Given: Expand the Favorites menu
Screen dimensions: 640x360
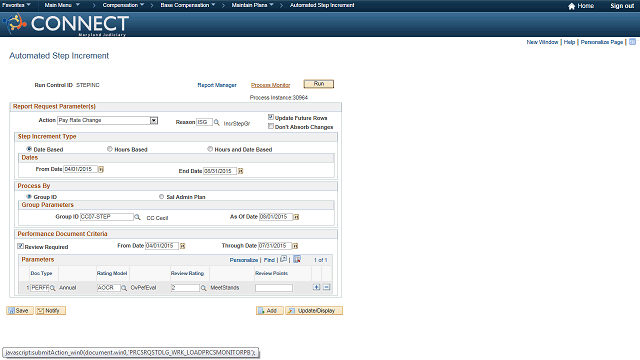Looking at the screenshot, I should coord(16,5).
